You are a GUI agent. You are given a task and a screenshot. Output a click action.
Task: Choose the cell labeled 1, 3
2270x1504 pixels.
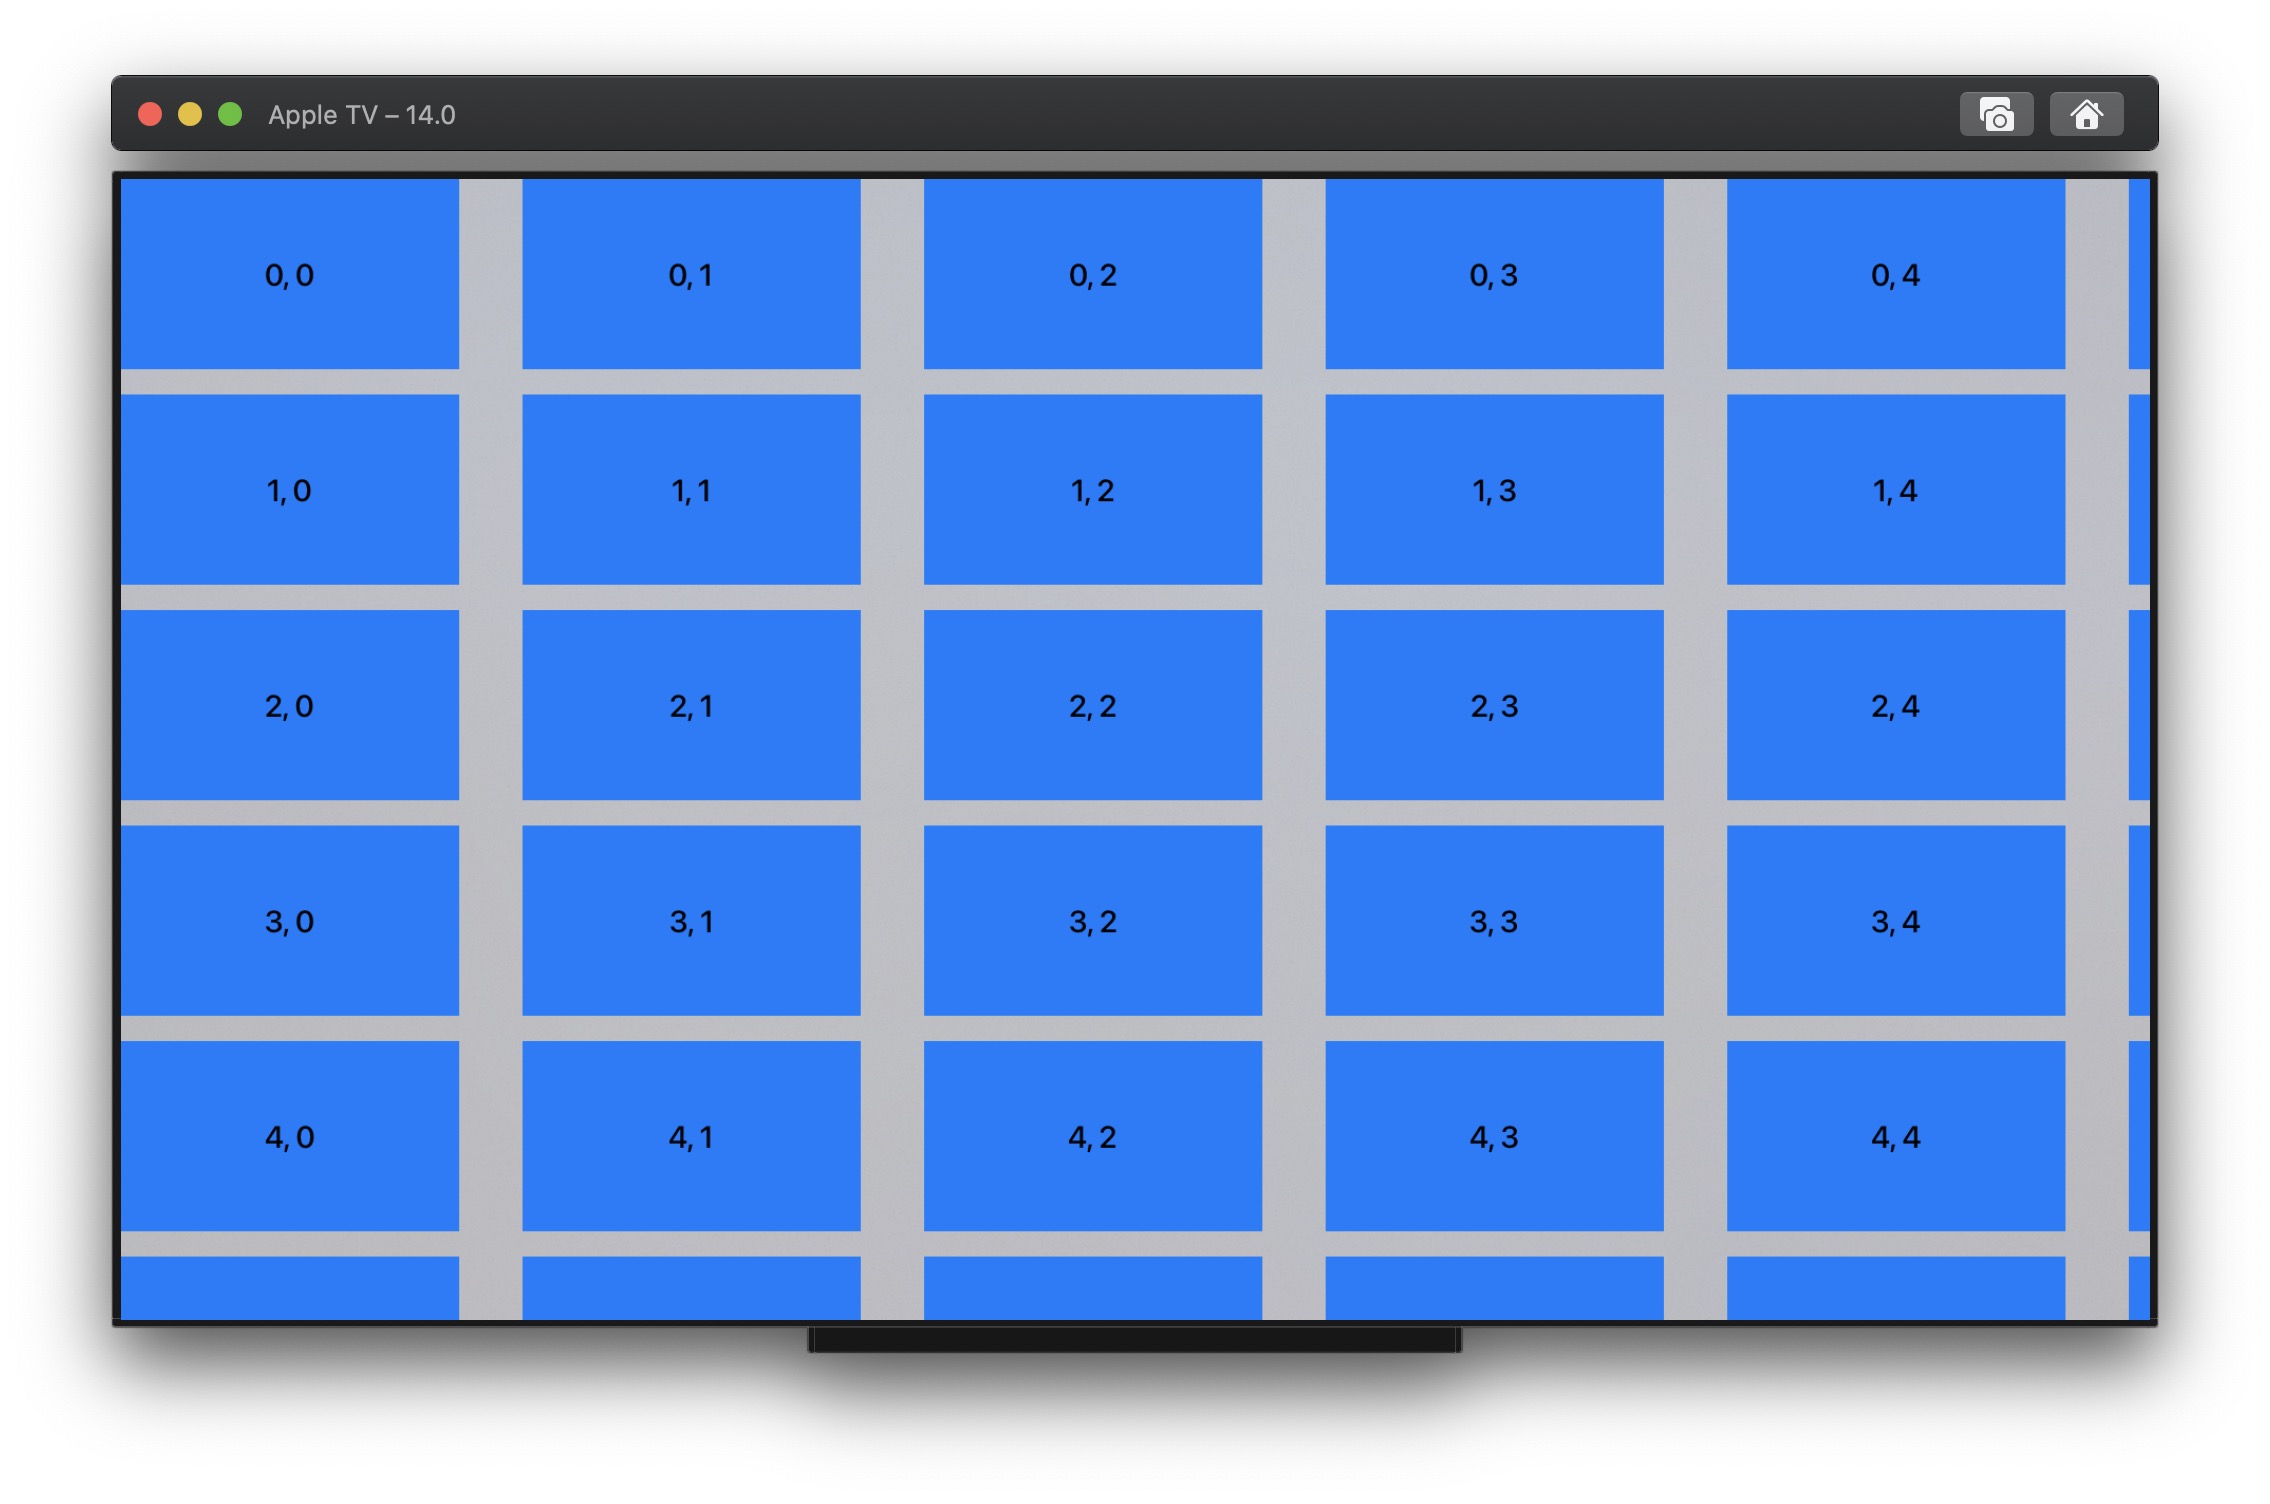(x=1494, y=490)
